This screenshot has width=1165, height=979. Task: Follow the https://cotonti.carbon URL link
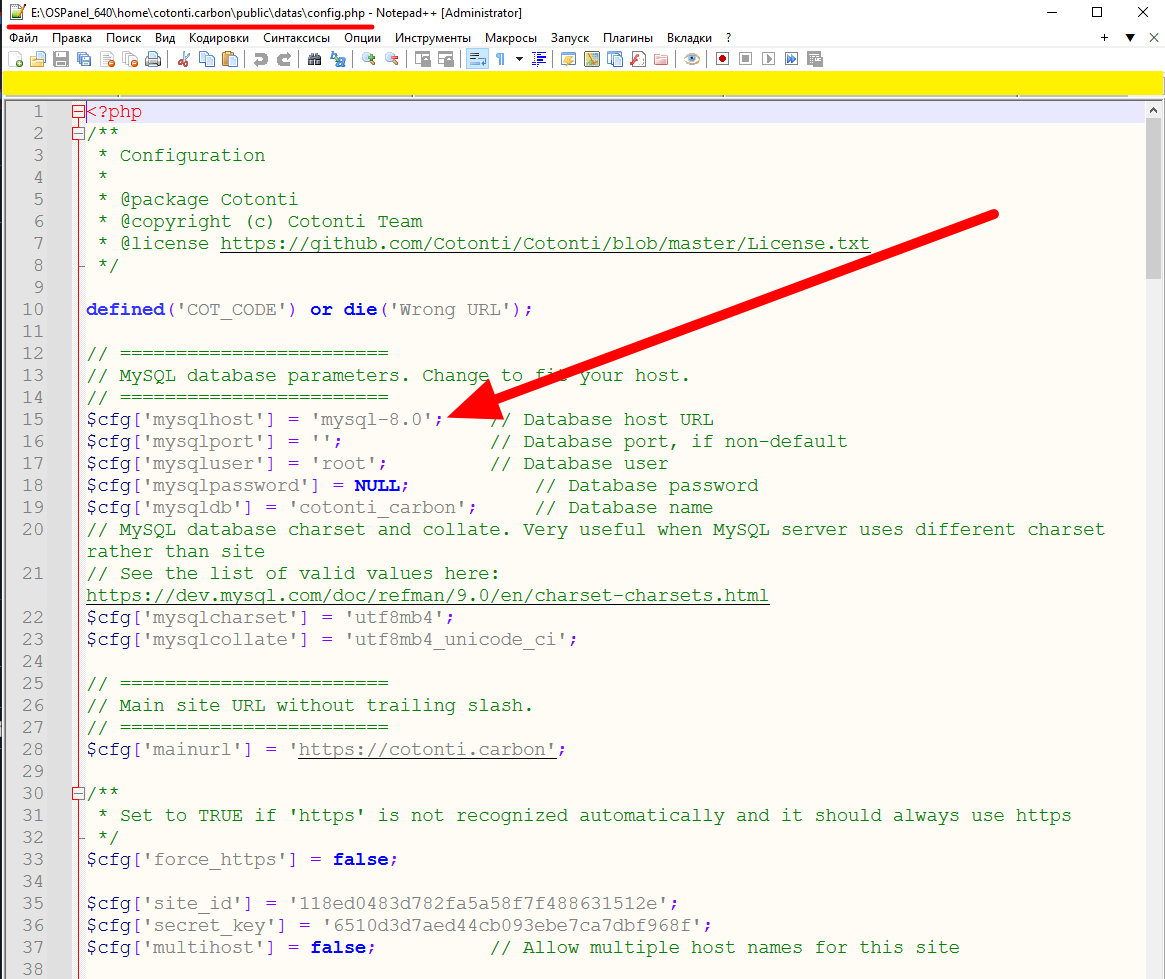(427, 749)
